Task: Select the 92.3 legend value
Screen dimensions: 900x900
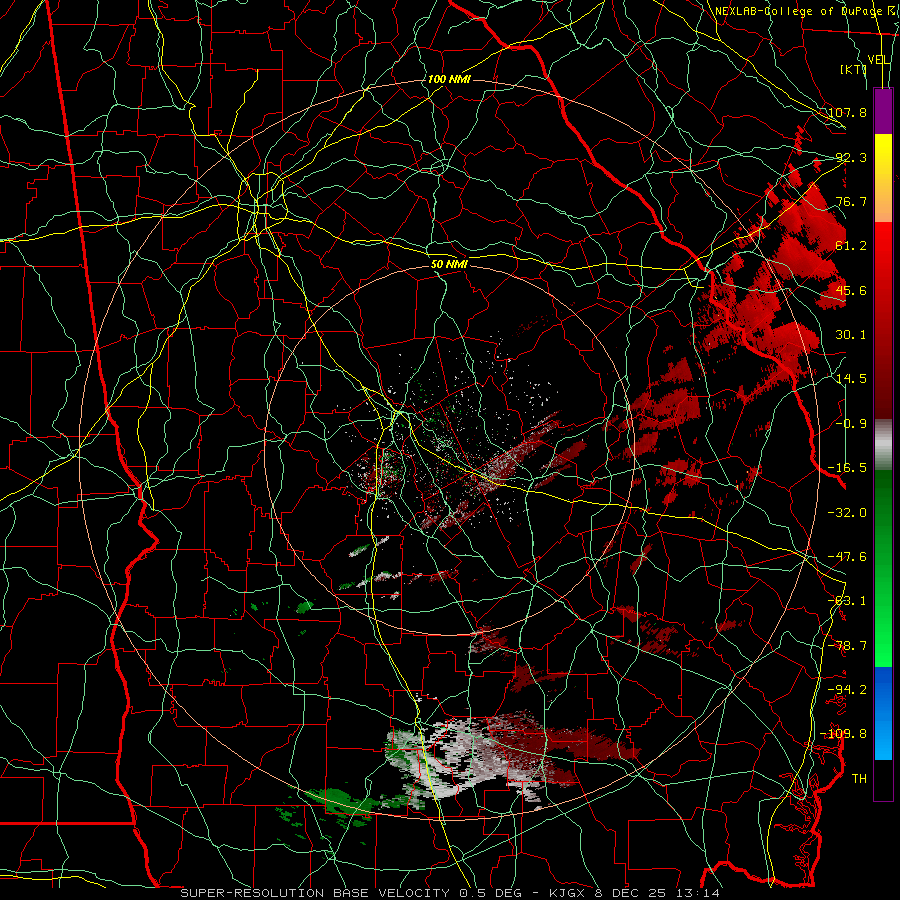Action: pyautogui.click(x=851, y=157)
